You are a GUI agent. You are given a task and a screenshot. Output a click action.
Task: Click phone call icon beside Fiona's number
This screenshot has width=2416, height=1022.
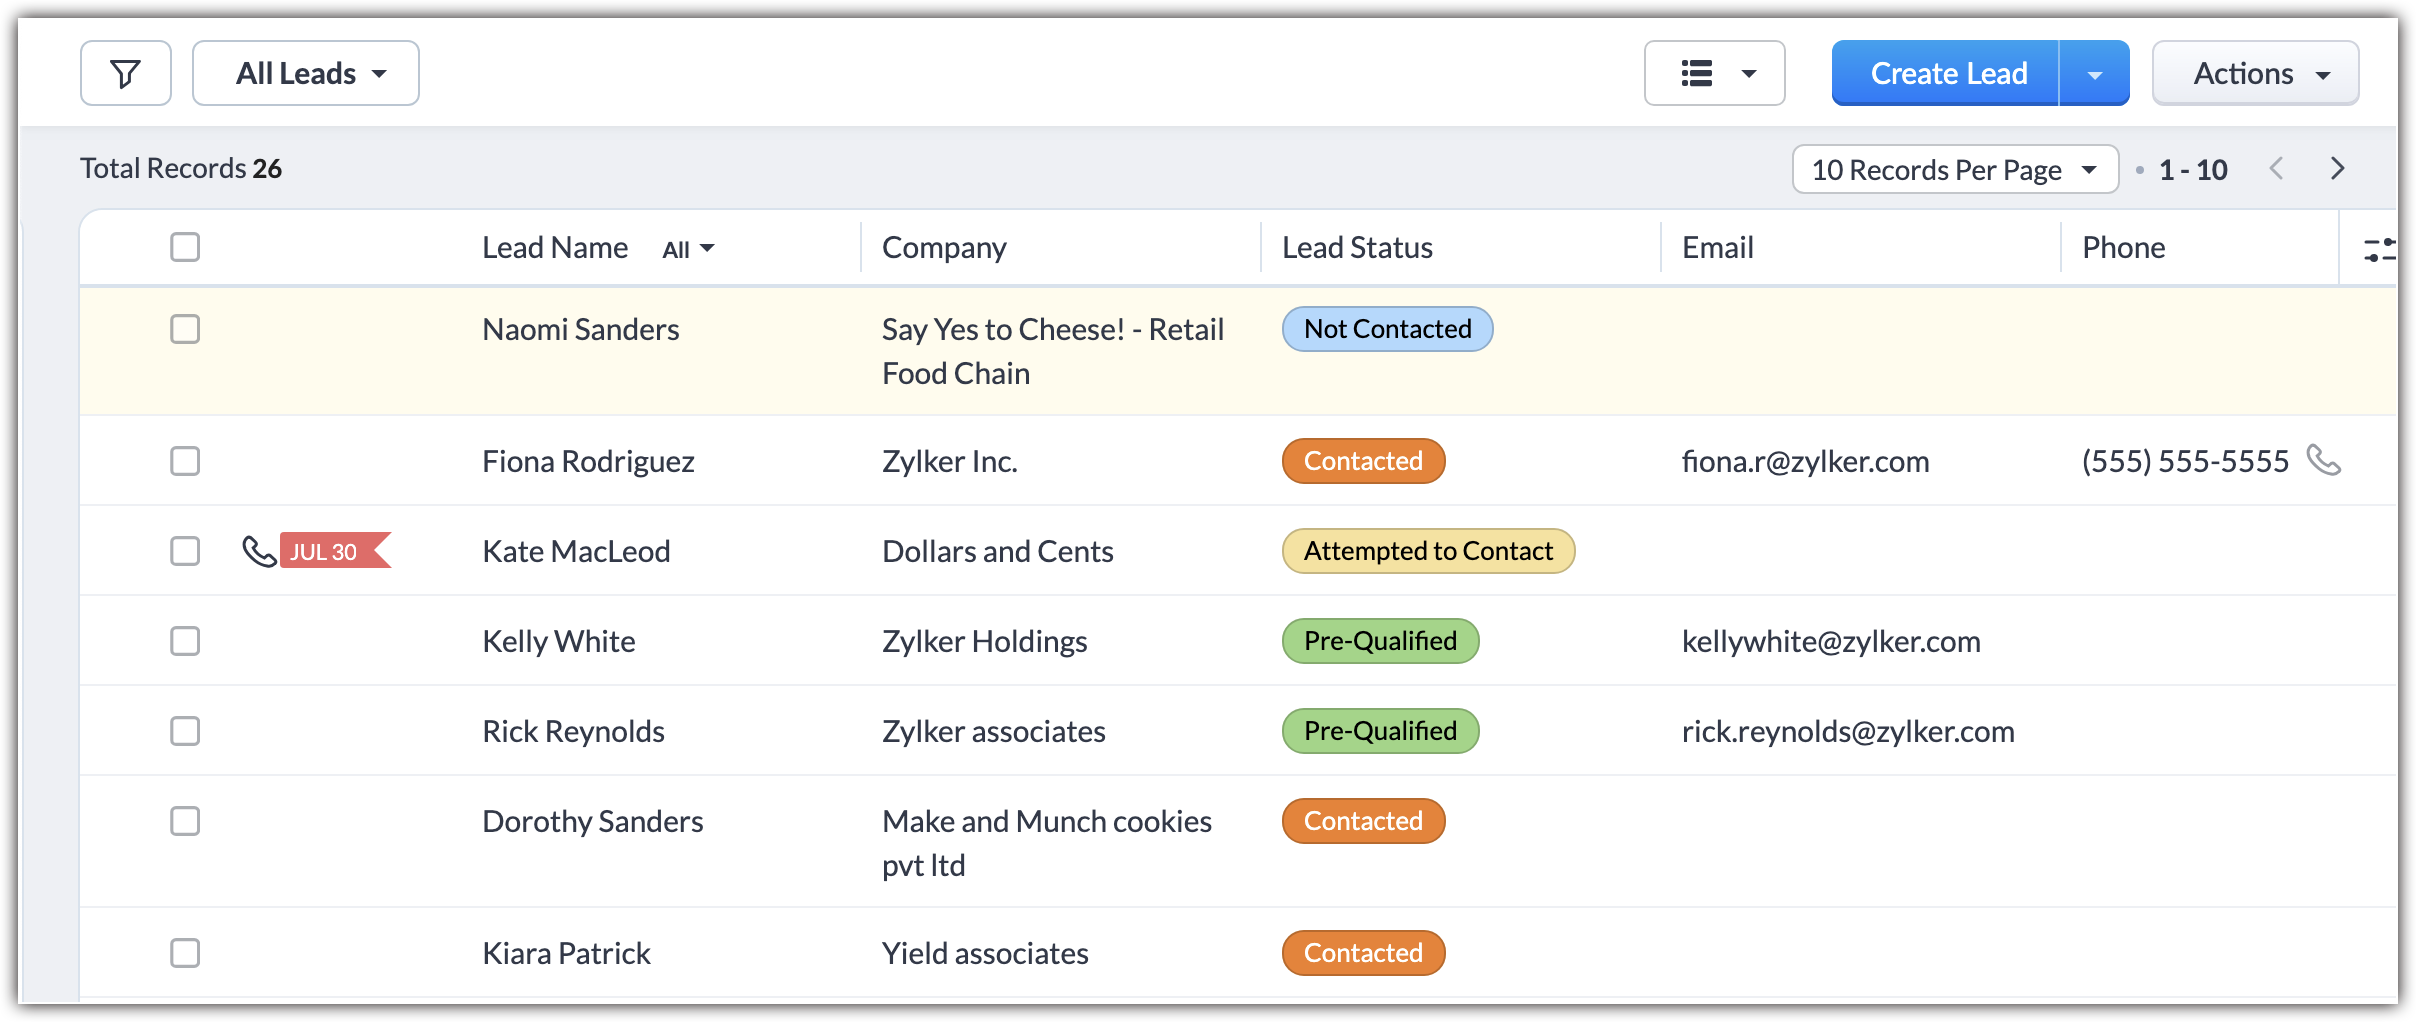click(2323, 460)
